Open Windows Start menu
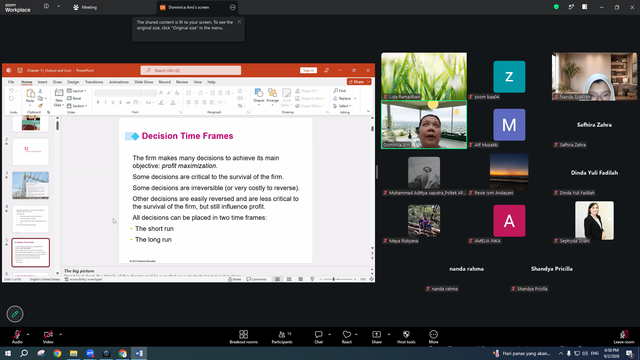The image size is (640, 360). (x=8, y=353)
